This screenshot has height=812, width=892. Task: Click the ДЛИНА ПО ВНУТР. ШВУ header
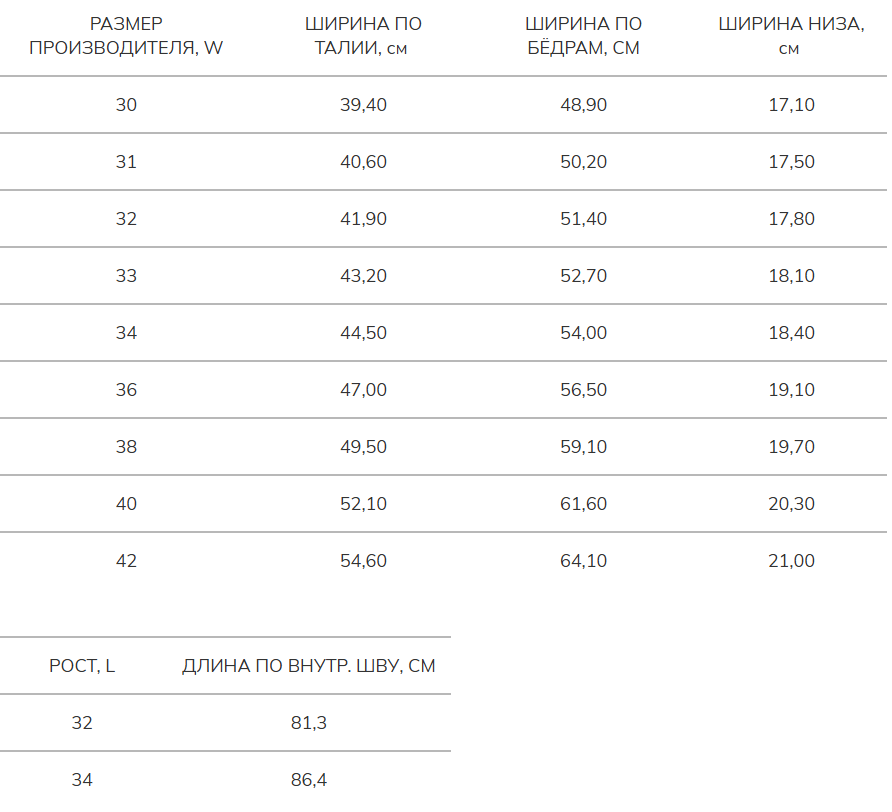(x=308, y=666)
